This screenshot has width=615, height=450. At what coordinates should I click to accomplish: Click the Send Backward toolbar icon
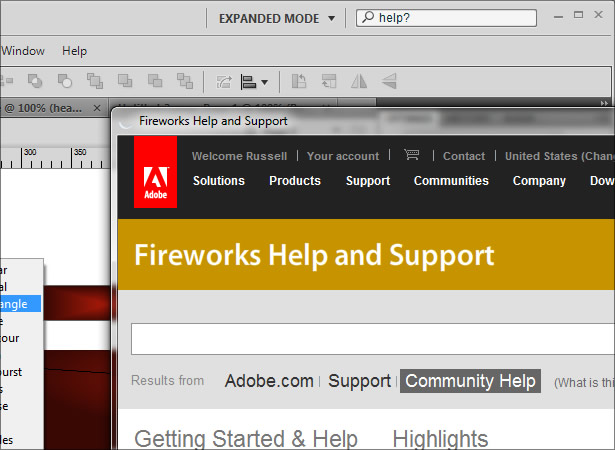155,81
